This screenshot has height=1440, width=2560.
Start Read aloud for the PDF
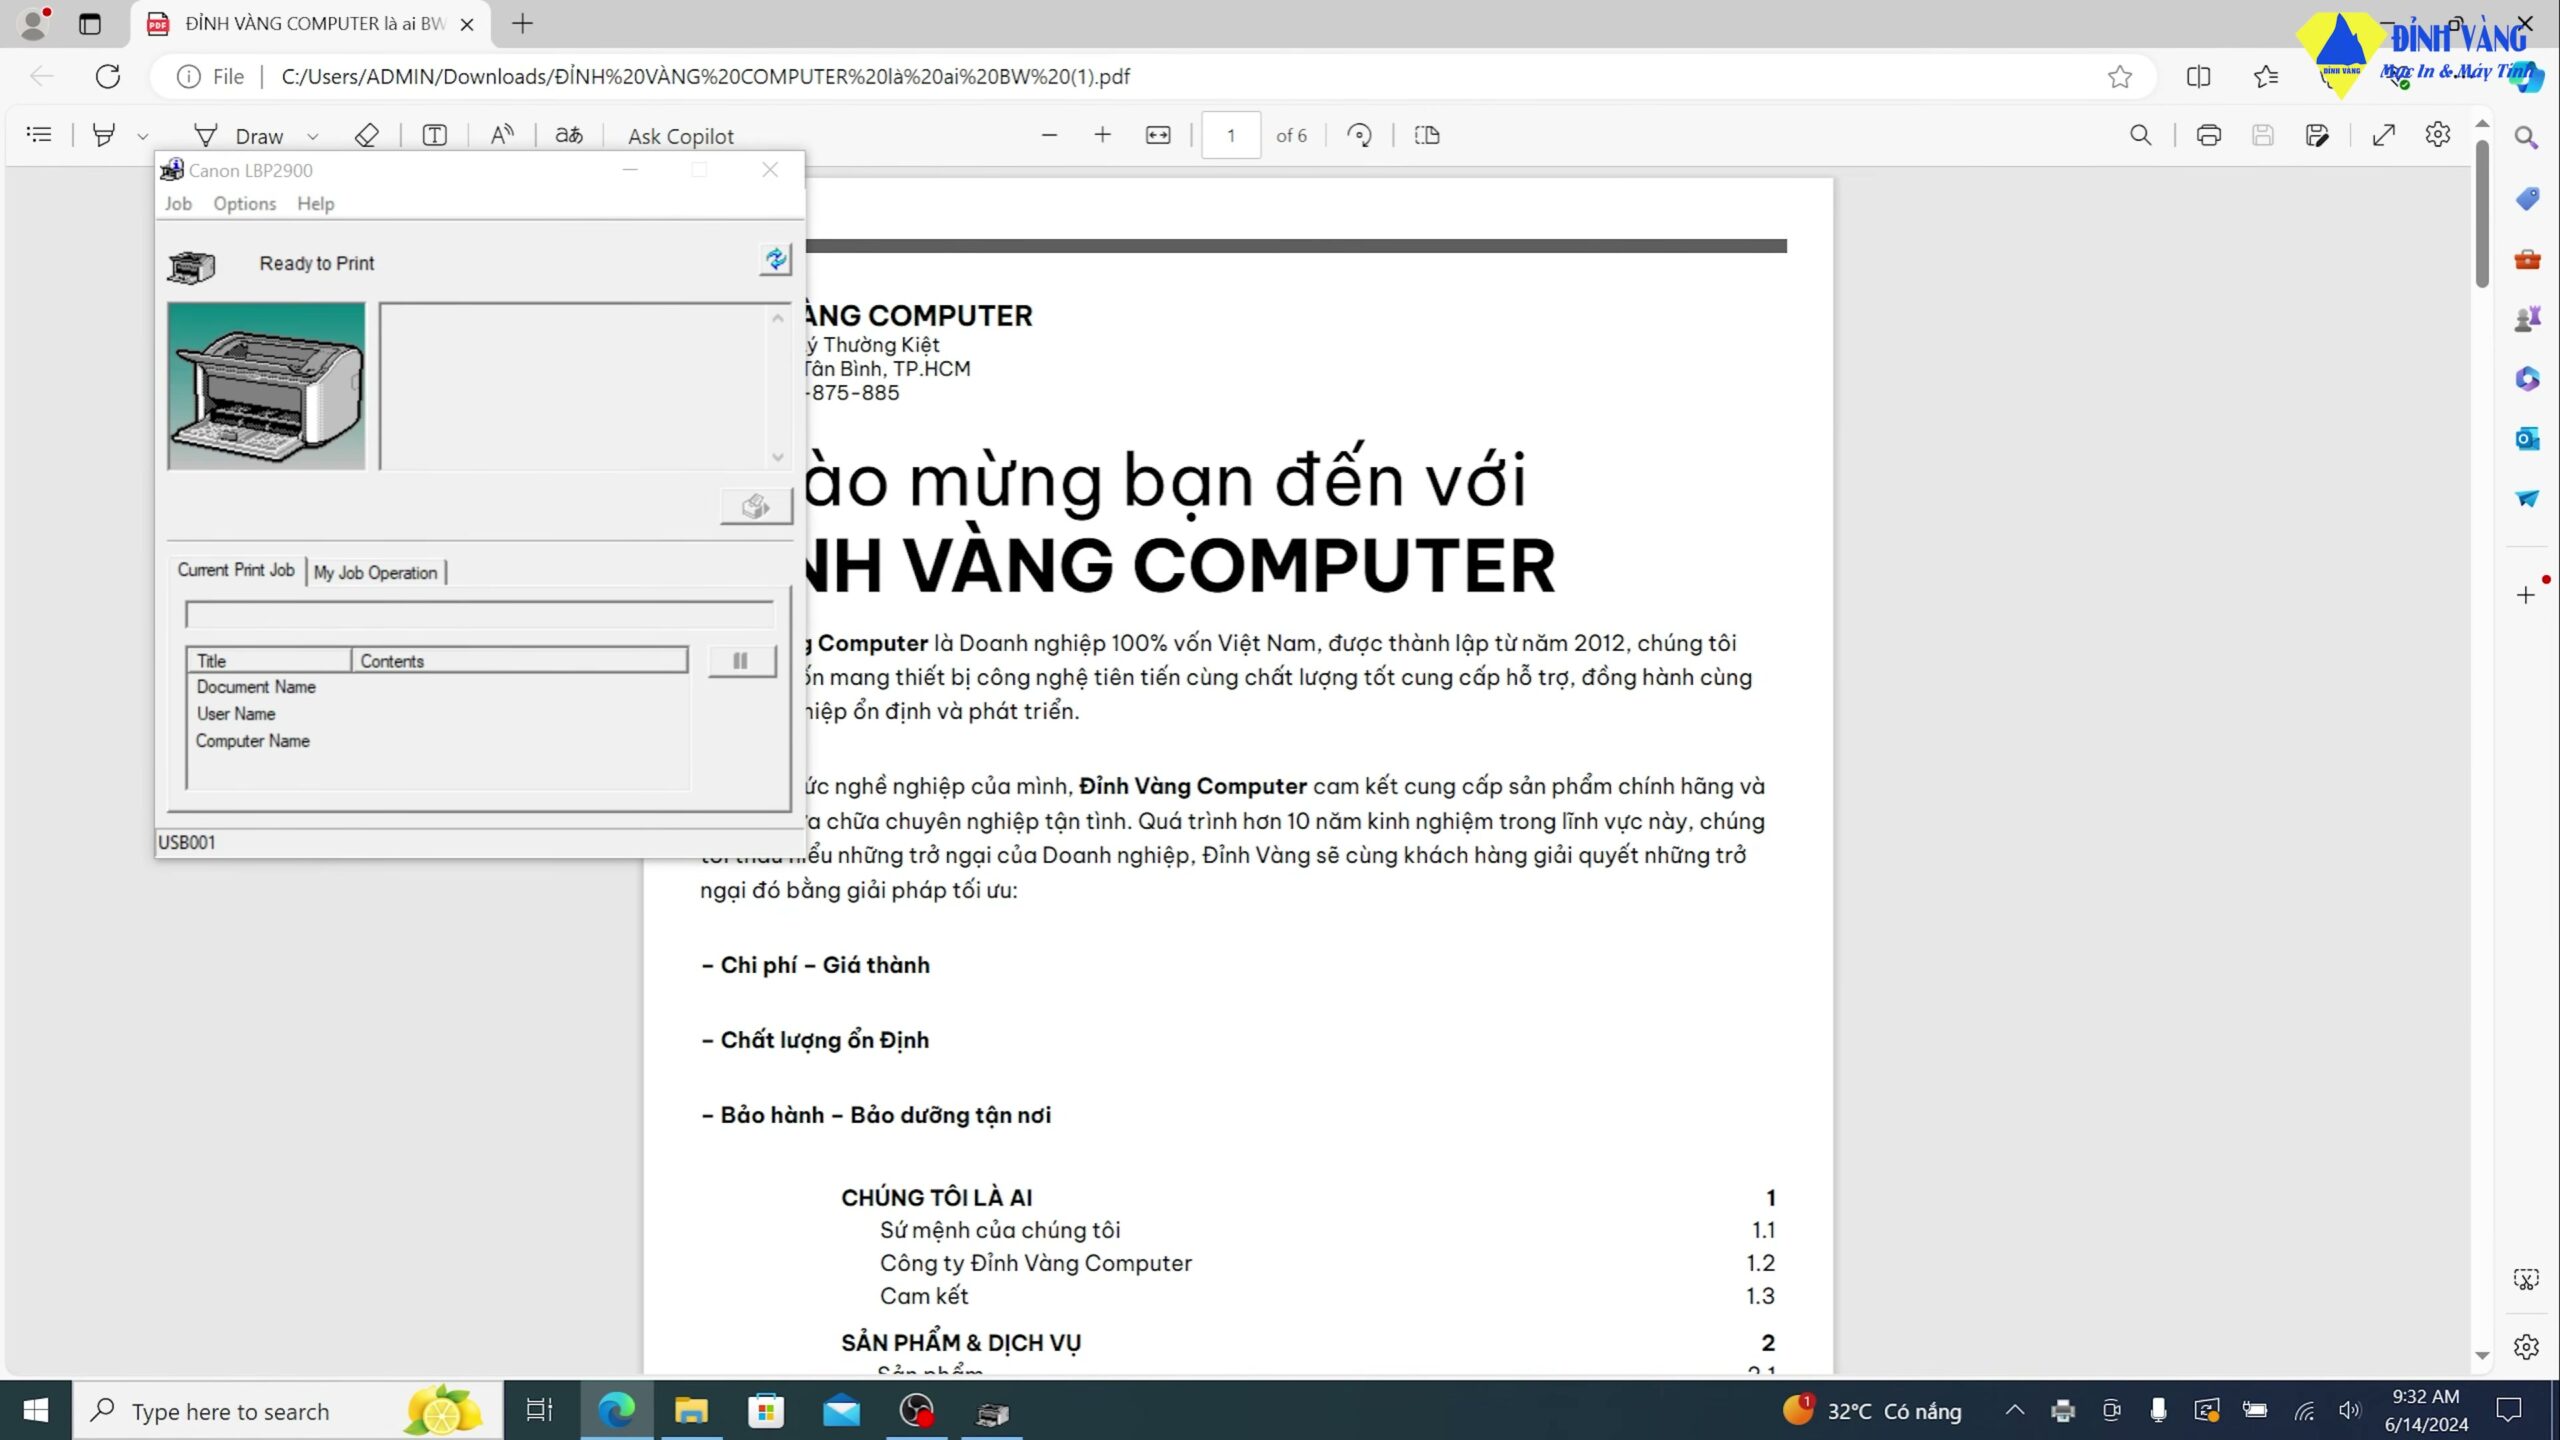click(502, 135)
